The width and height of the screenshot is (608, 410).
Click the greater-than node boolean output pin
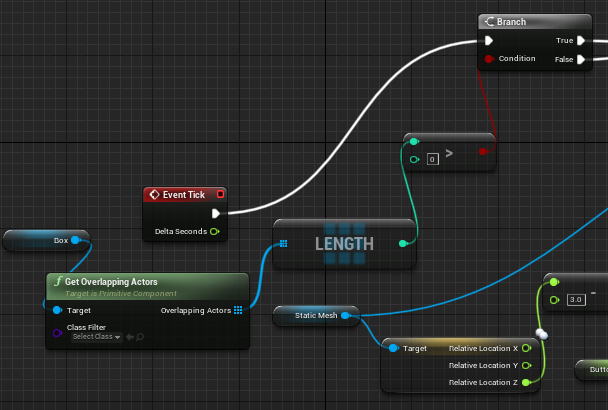tap(483, 152)
